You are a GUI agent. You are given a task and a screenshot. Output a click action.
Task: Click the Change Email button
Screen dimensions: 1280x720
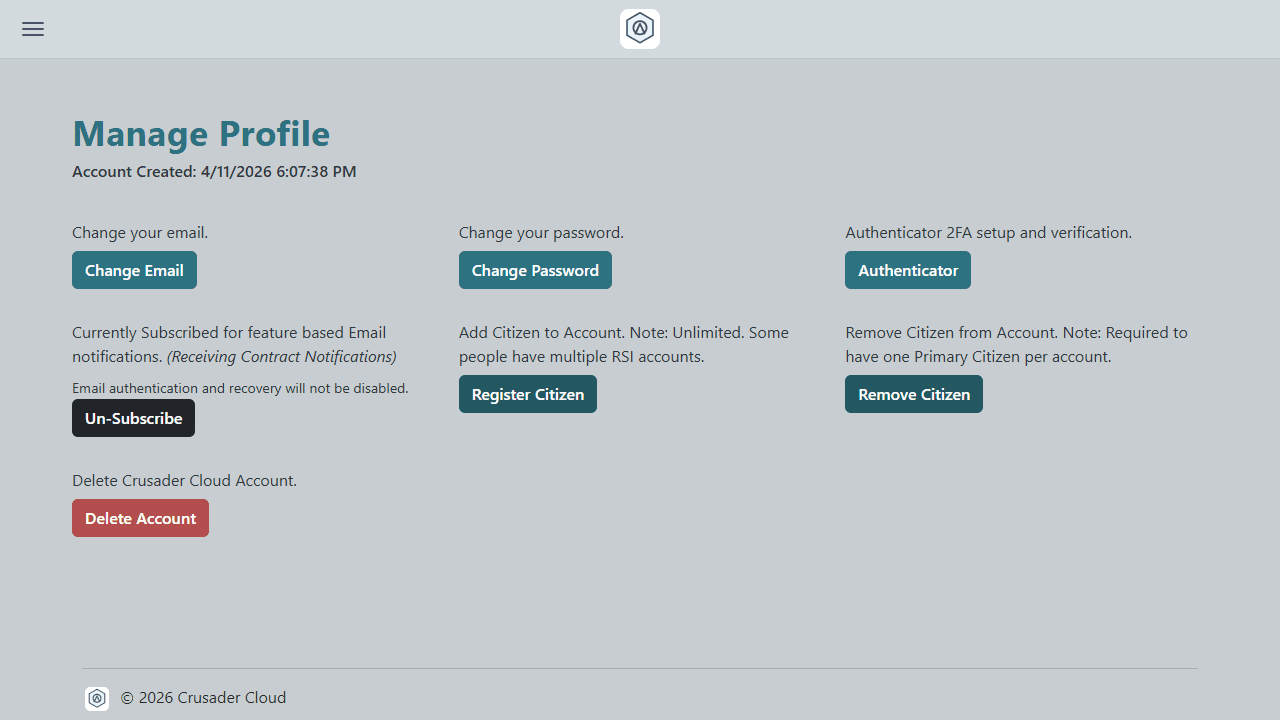click(x=134, y=270)
